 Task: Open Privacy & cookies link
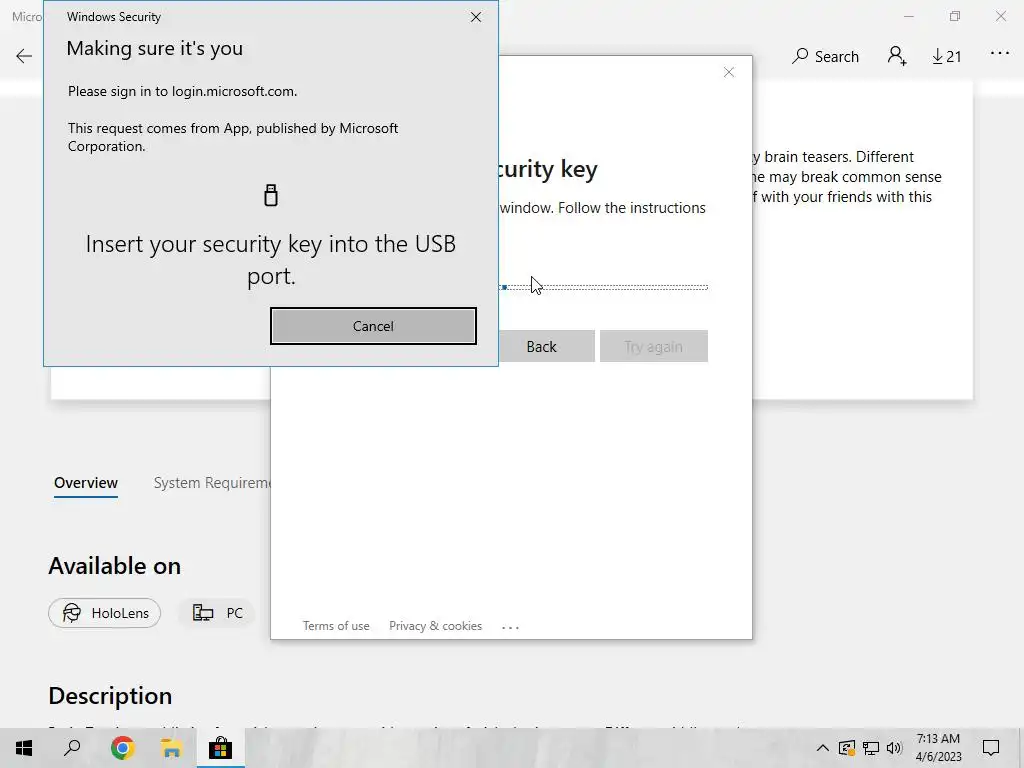(x=436, y=626)
